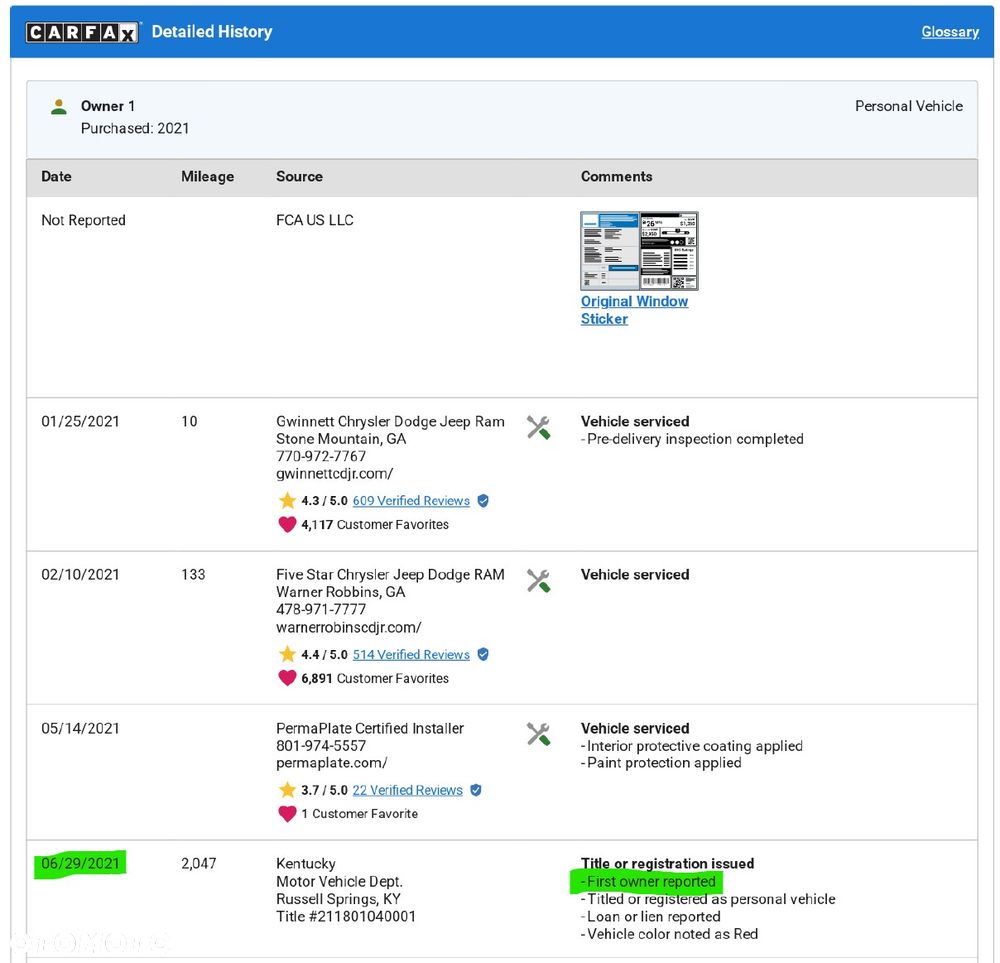Click the service wrench icon for Gwinnett Chrysler

(x=538, y=427)
